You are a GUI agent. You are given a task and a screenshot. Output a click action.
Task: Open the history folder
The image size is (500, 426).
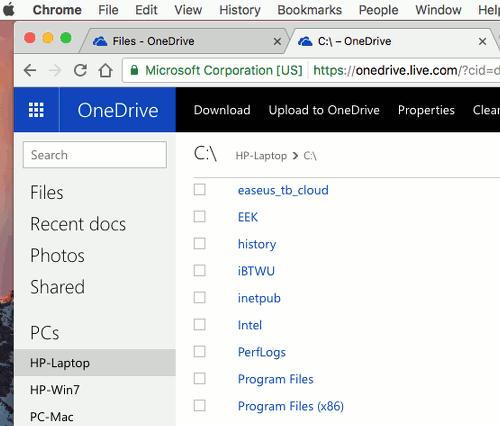tap(257, 244)
